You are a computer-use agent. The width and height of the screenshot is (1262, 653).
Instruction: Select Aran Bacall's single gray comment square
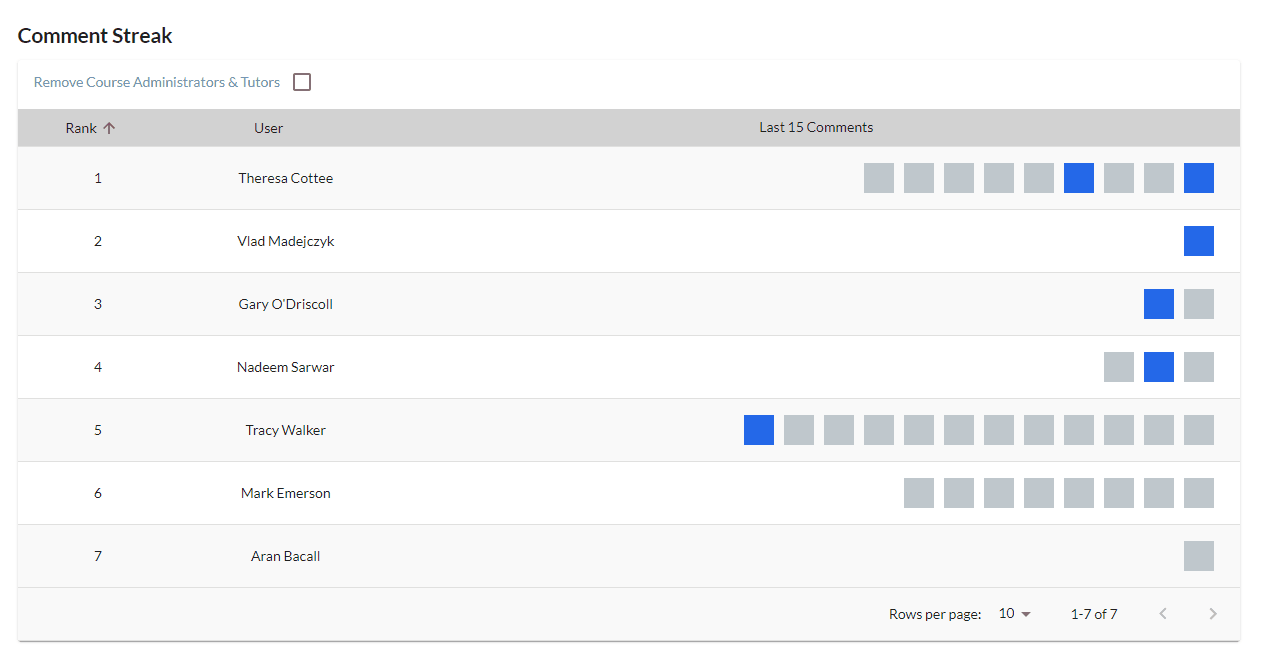(x=1198, y=556)
